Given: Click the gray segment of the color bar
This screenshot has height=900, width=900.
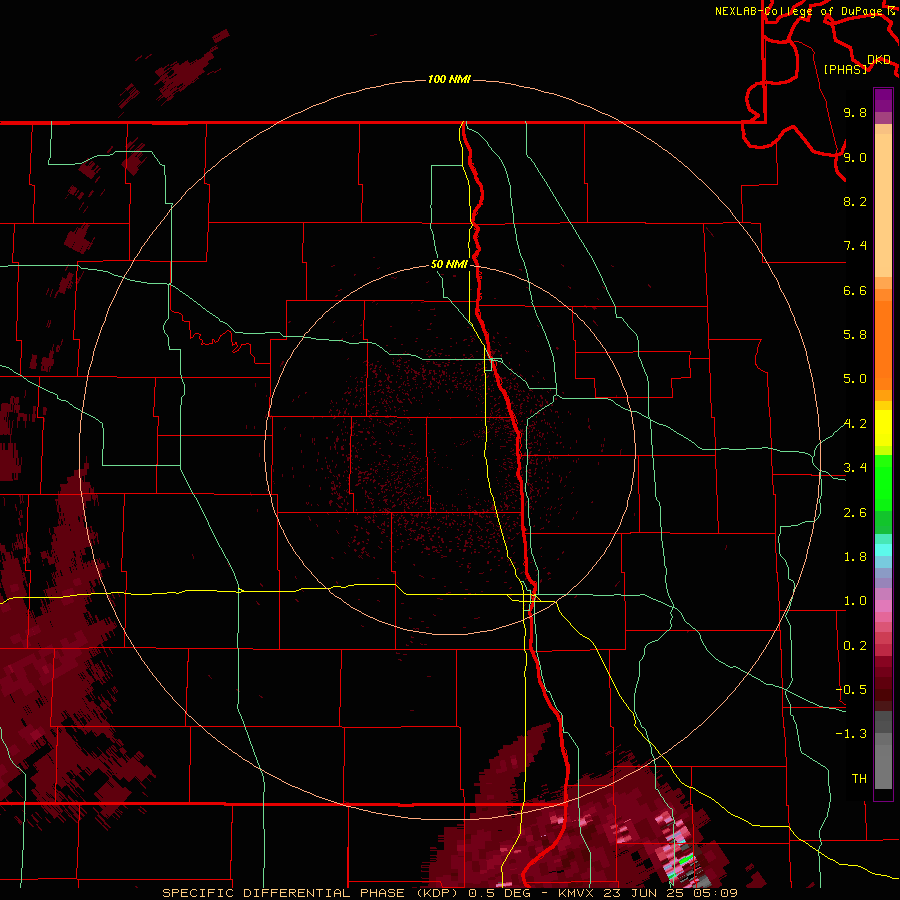Looking at the screenshot, I should [x=883, y=749].
